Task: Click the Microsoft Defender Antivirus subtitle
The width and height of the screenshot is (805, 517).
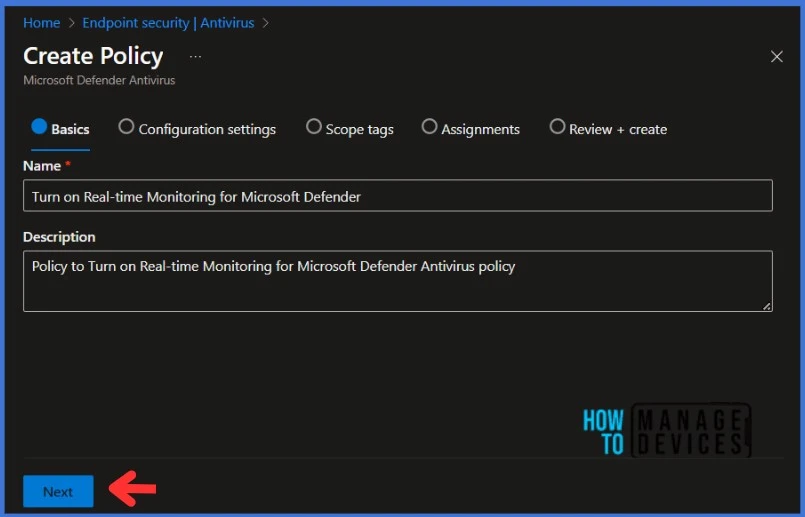Action: pos(99,80)
